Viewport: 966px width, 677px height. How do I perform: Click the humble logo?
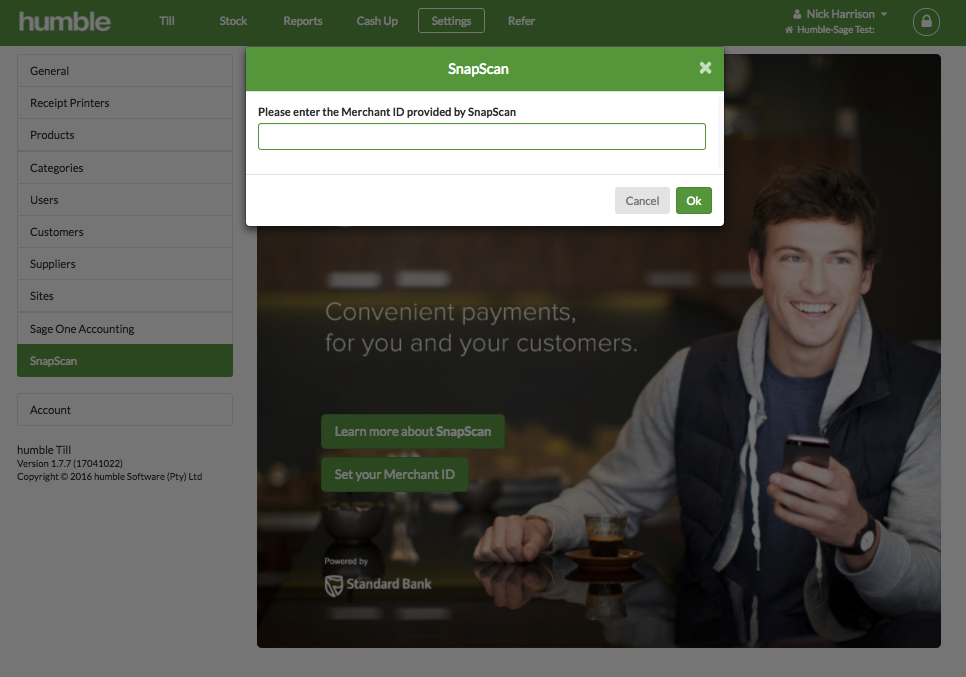coord(65,22)
